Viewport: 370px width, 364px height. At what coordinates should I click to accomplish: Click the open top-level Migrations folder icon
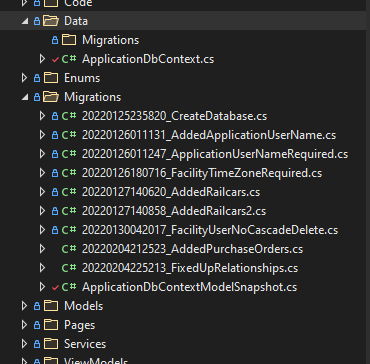pos(51,97)
